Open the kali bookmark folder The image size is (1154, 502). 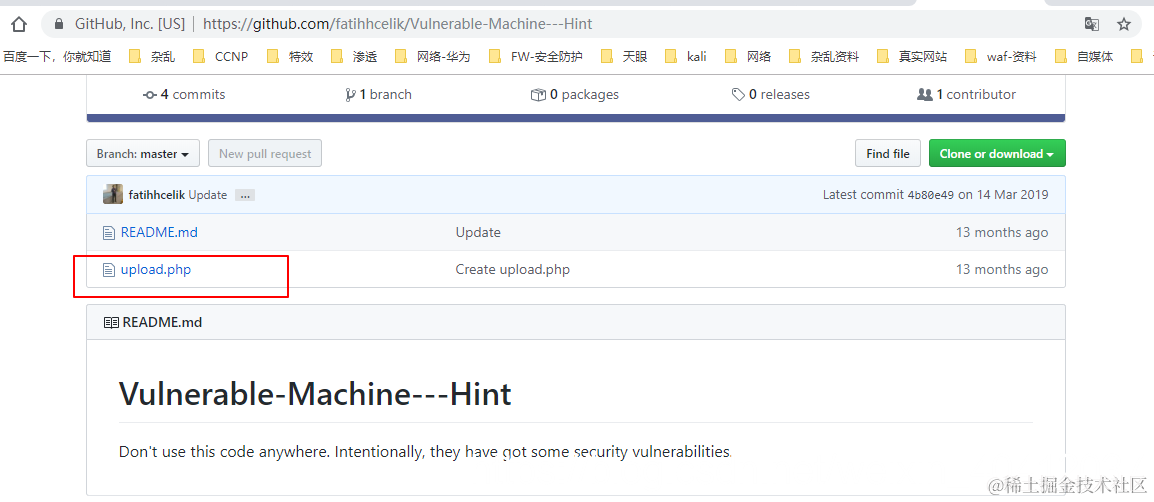click(687, 57)
